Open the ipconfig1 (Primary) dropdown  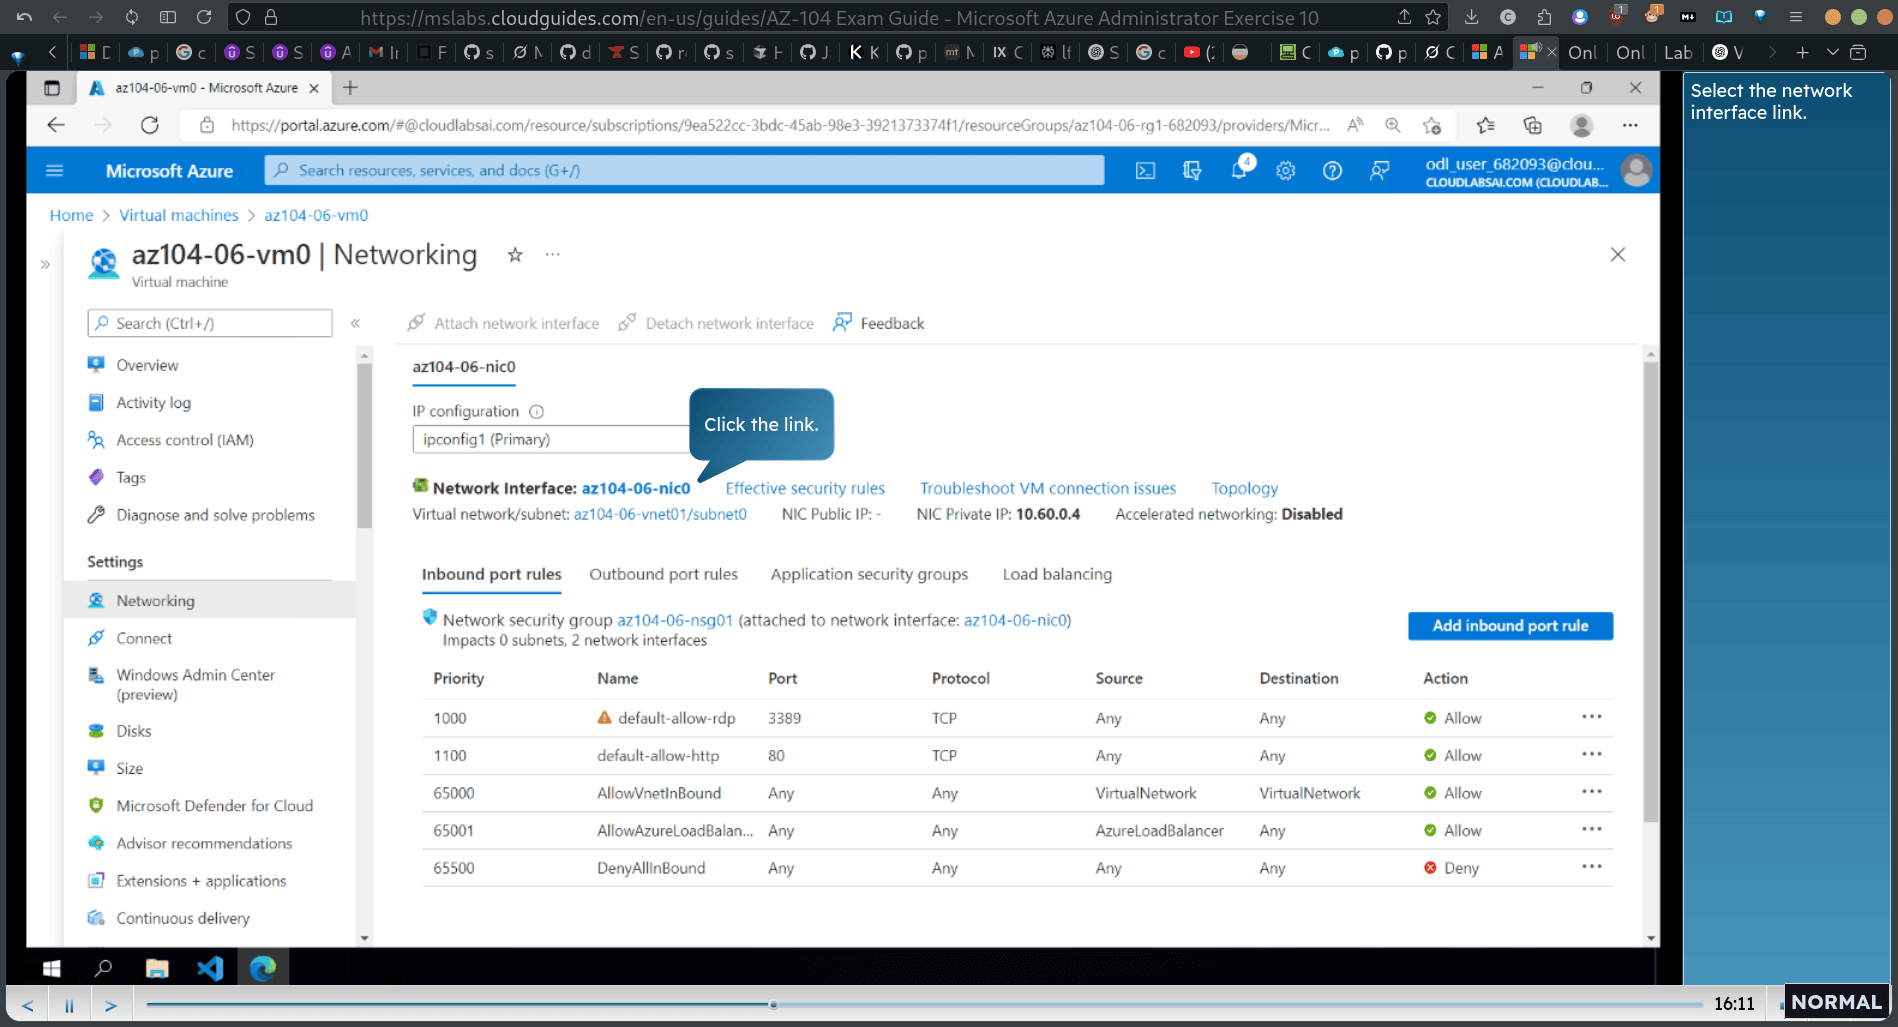pos(551,439)
